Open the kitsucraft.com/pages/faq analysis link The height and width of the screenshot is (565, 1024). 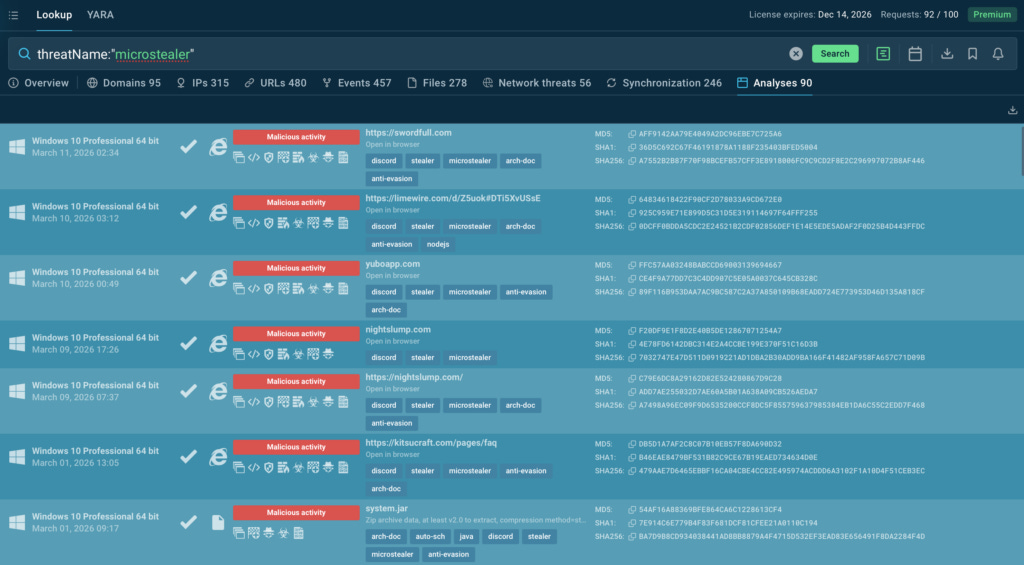tap(431, 443)
